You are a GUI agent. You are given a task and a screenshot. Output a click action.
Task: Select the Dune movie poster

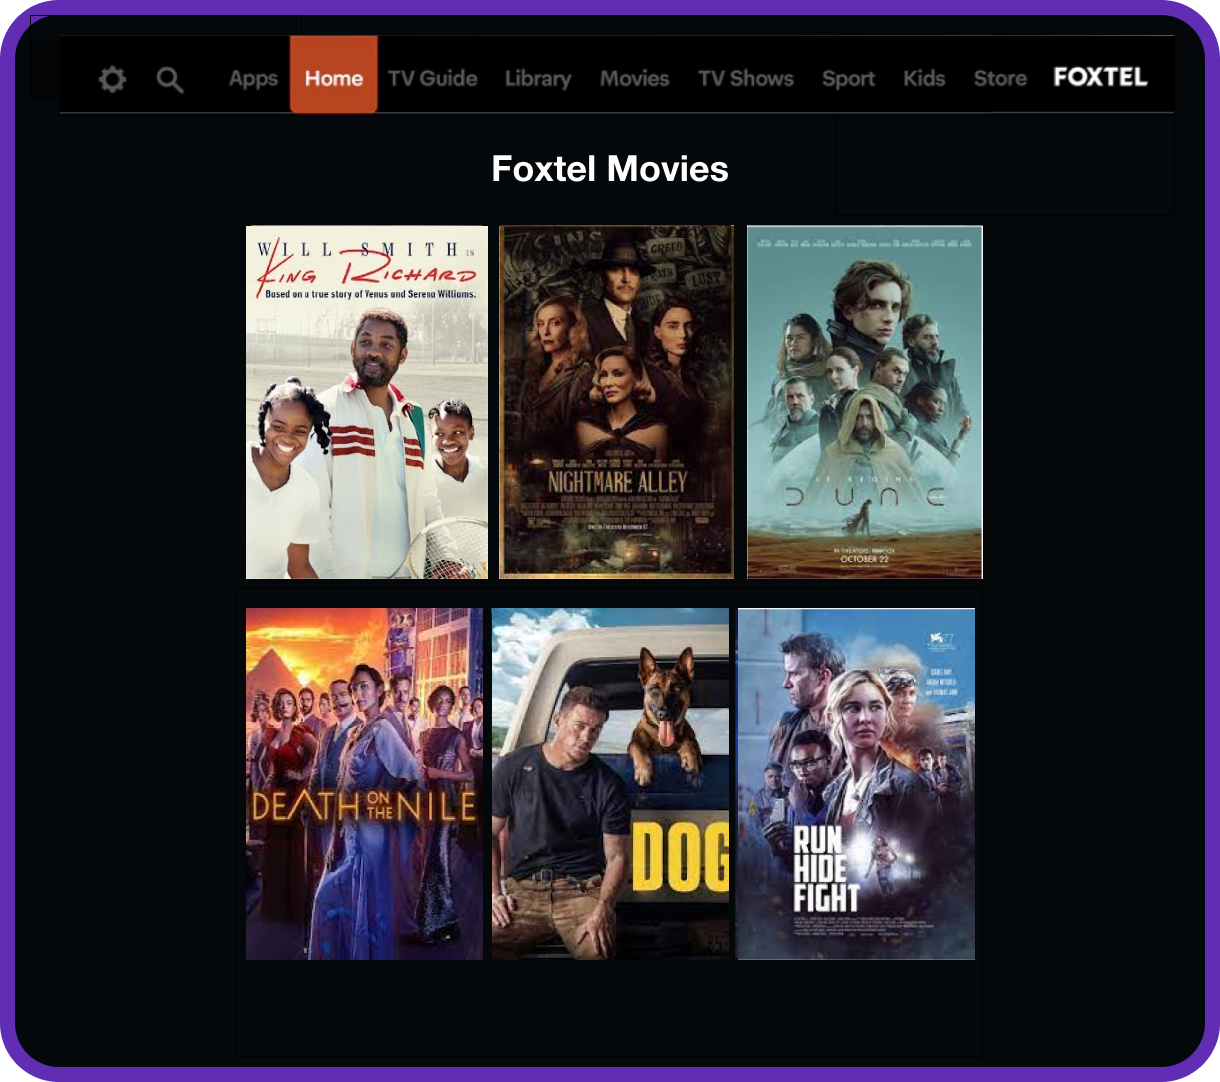pos(864,401)
